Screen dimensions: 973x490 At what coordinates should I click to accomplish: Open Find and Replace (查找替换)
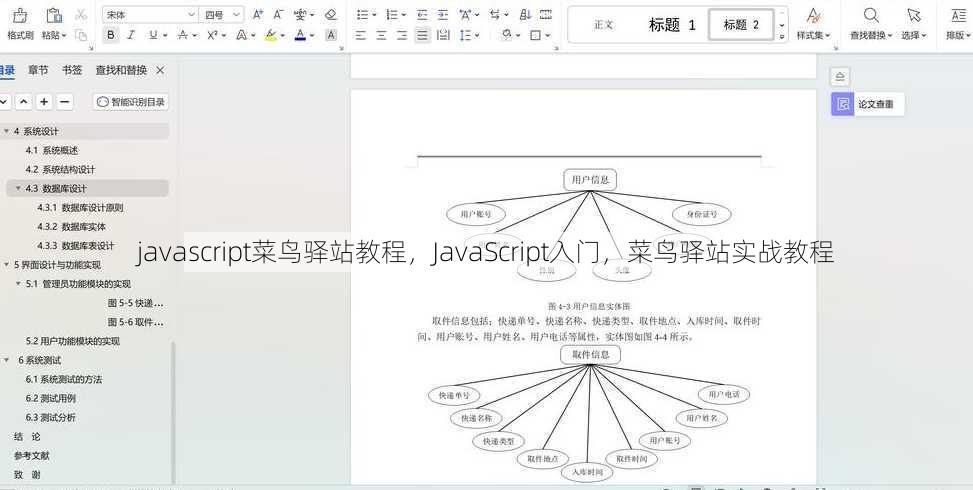(x=871, y=24)
